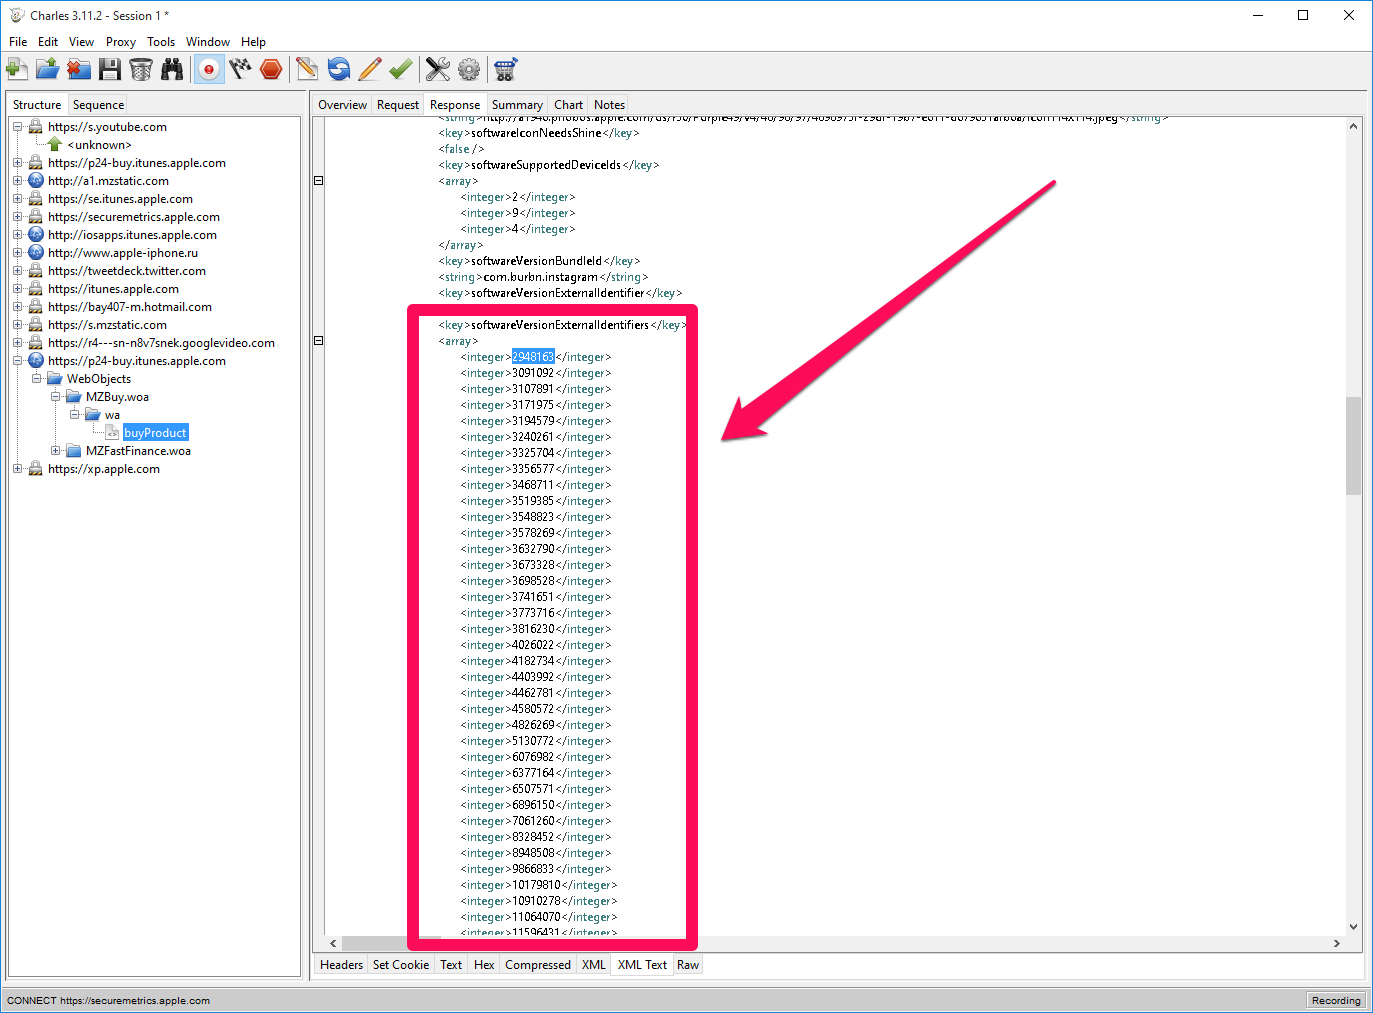This screenshot has height=1013, width=1373.
Task: Switch to the Sequence tab
Action: (98, 105)
